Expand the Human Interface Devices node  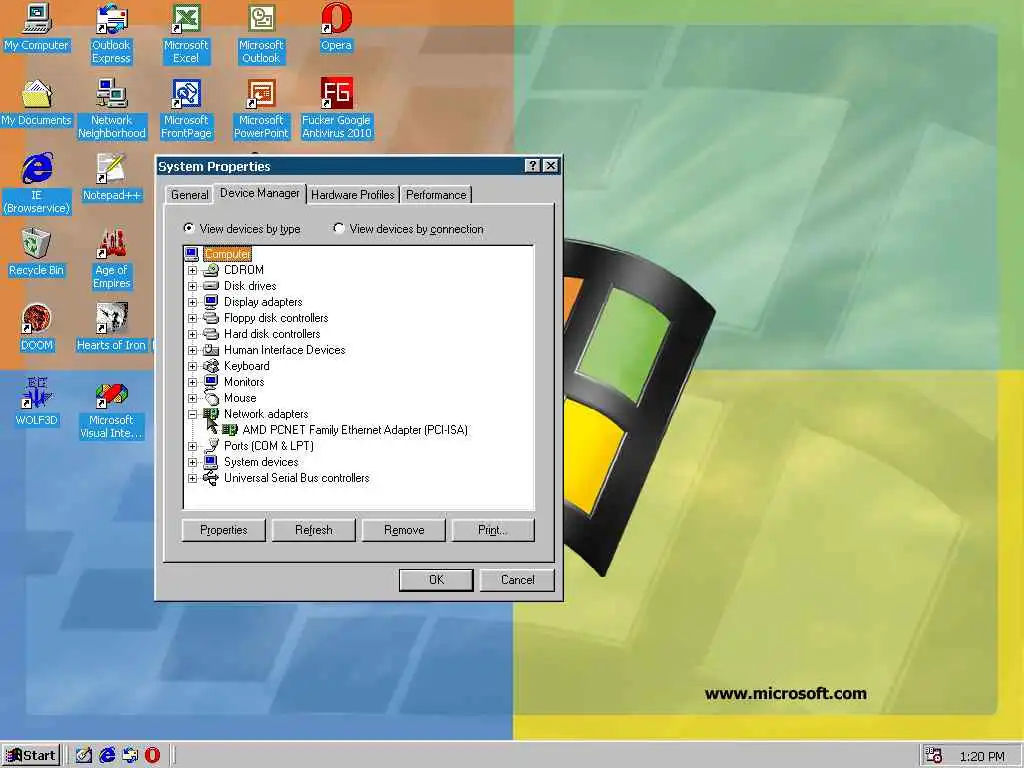click(192, 350)
